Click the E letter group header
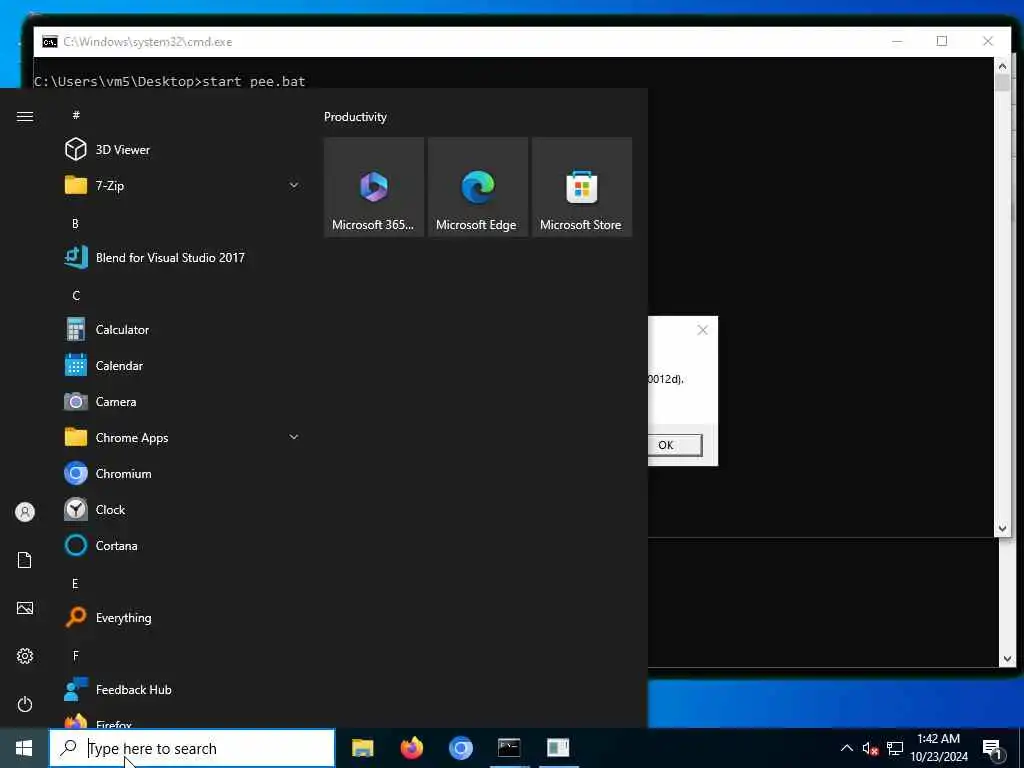The height and width of the screenshot is (768, 1024). tap(76, 583)
